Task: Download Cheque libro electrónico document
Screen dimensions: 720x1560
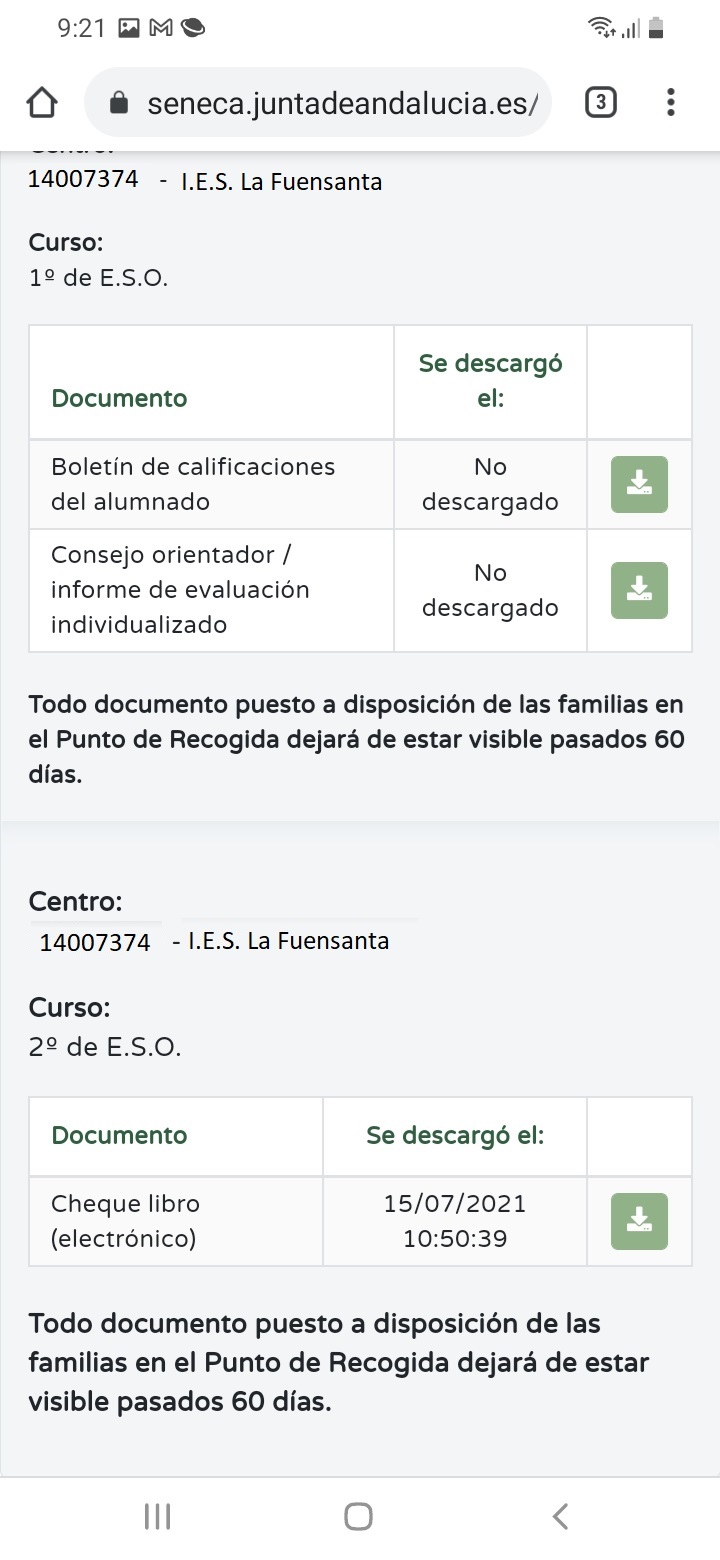Action: tap(639, 1221)
